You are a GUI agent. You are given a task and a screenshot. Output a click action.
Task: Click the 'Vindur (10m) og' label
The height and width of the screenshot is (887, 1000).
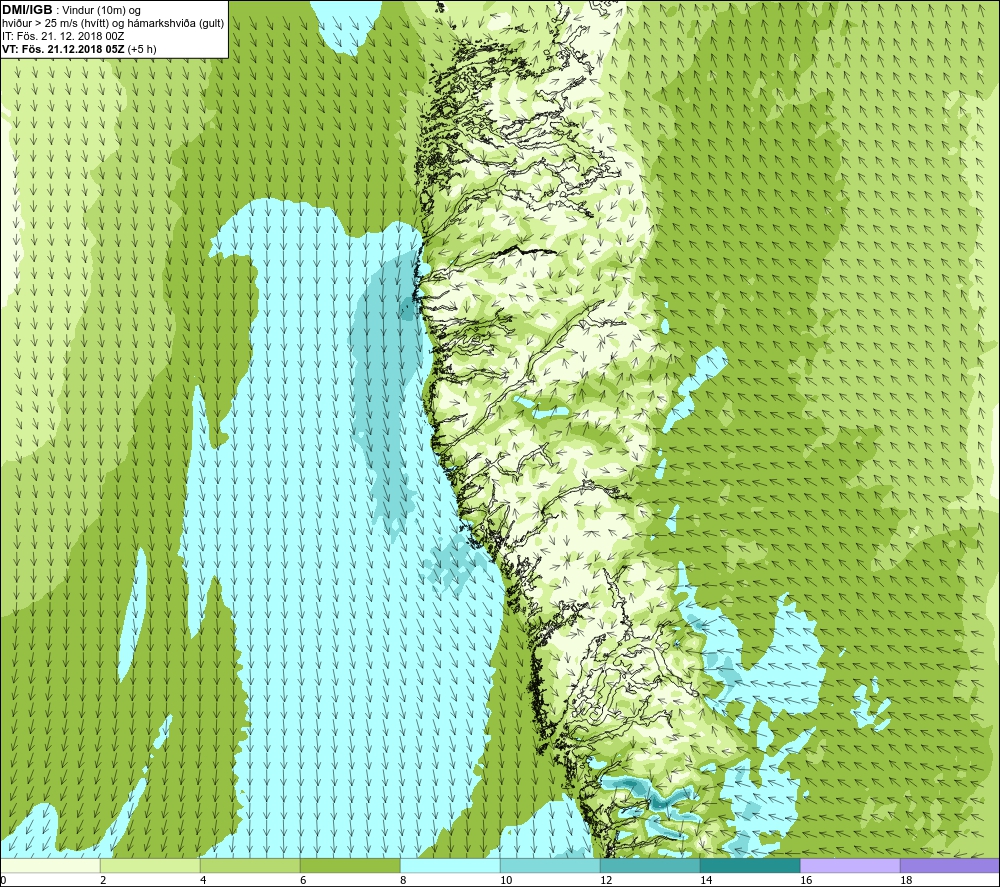click(100, 11)
